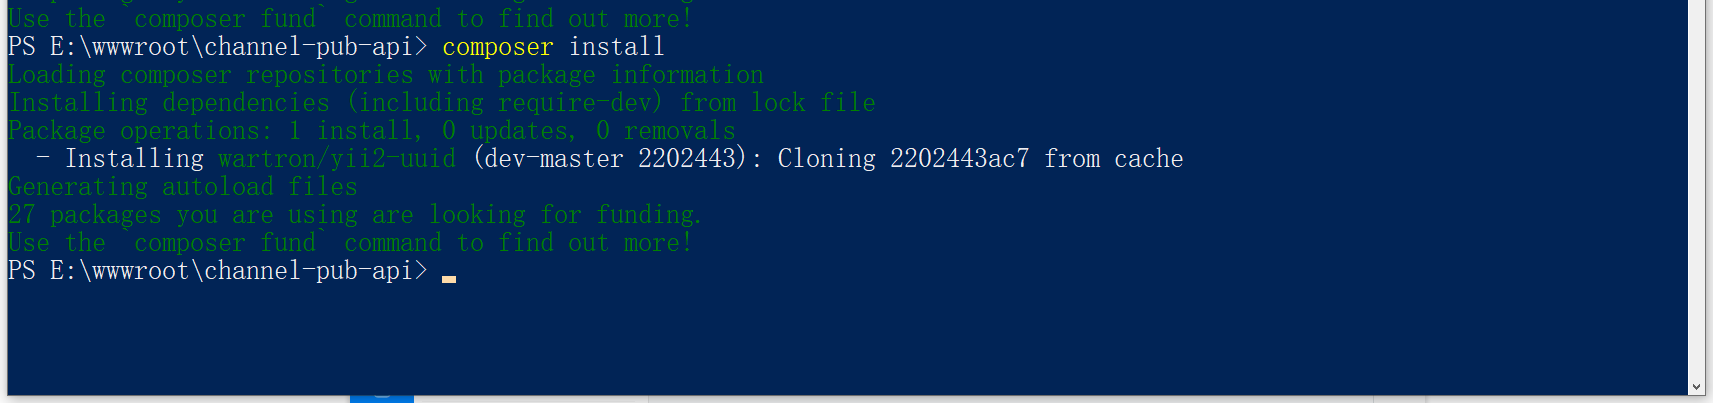Click the "looking for funding" text
Image resolution: width=1713 pixels, height=403 pixels.
565,215
